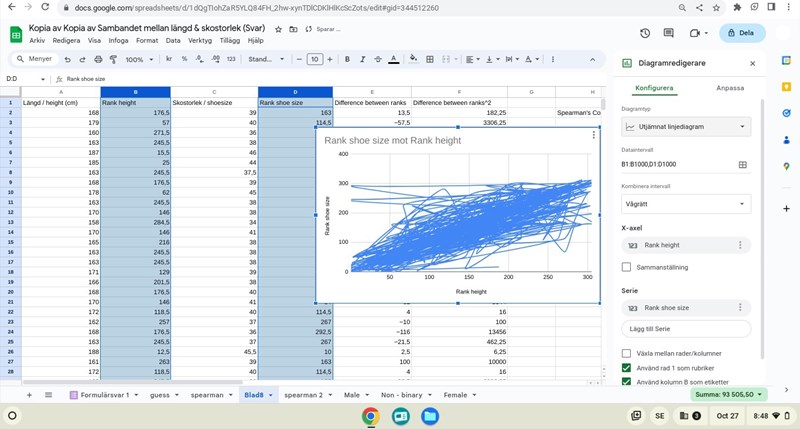Viewport: 800px width, 429px height.
Task: Check Växla mellan rader/kolumner
Action: pyautogui.click(x=627, y=353)
